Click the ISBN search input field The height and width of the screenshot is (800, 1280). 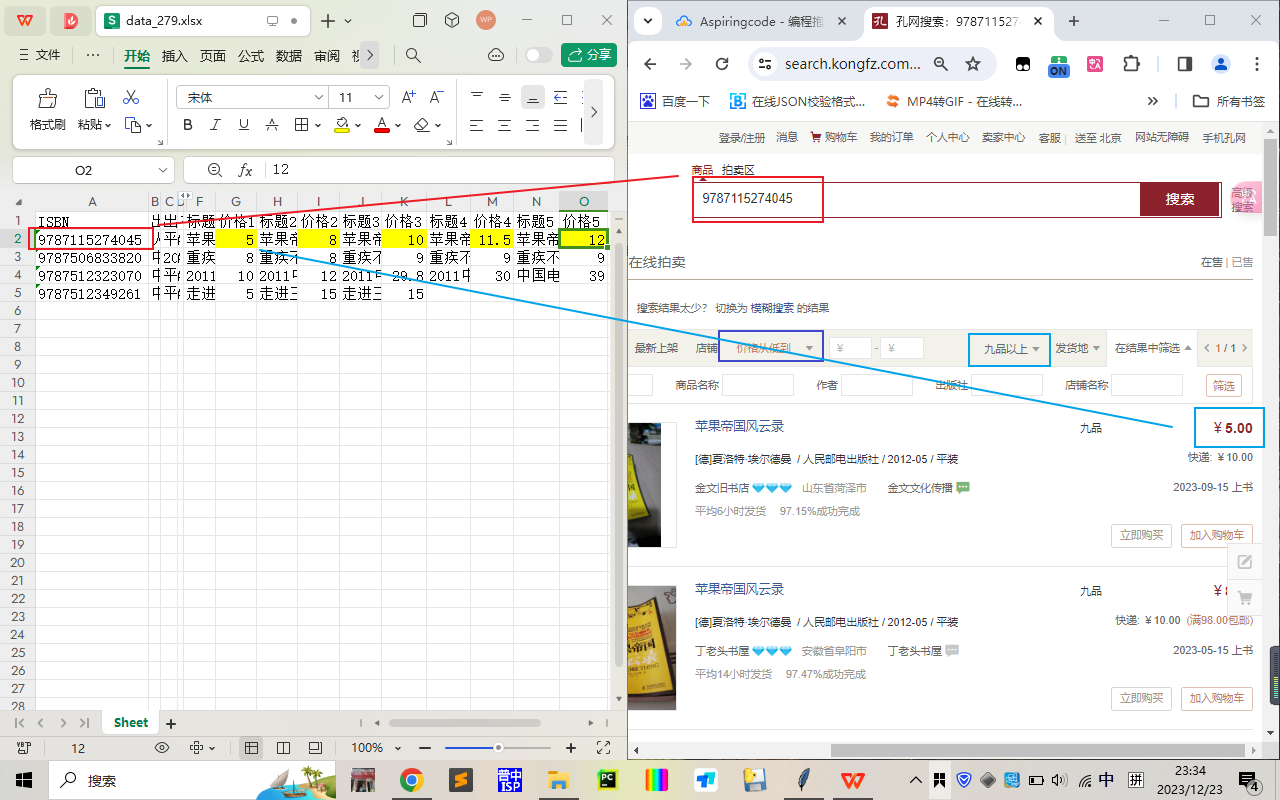(916, 199)
